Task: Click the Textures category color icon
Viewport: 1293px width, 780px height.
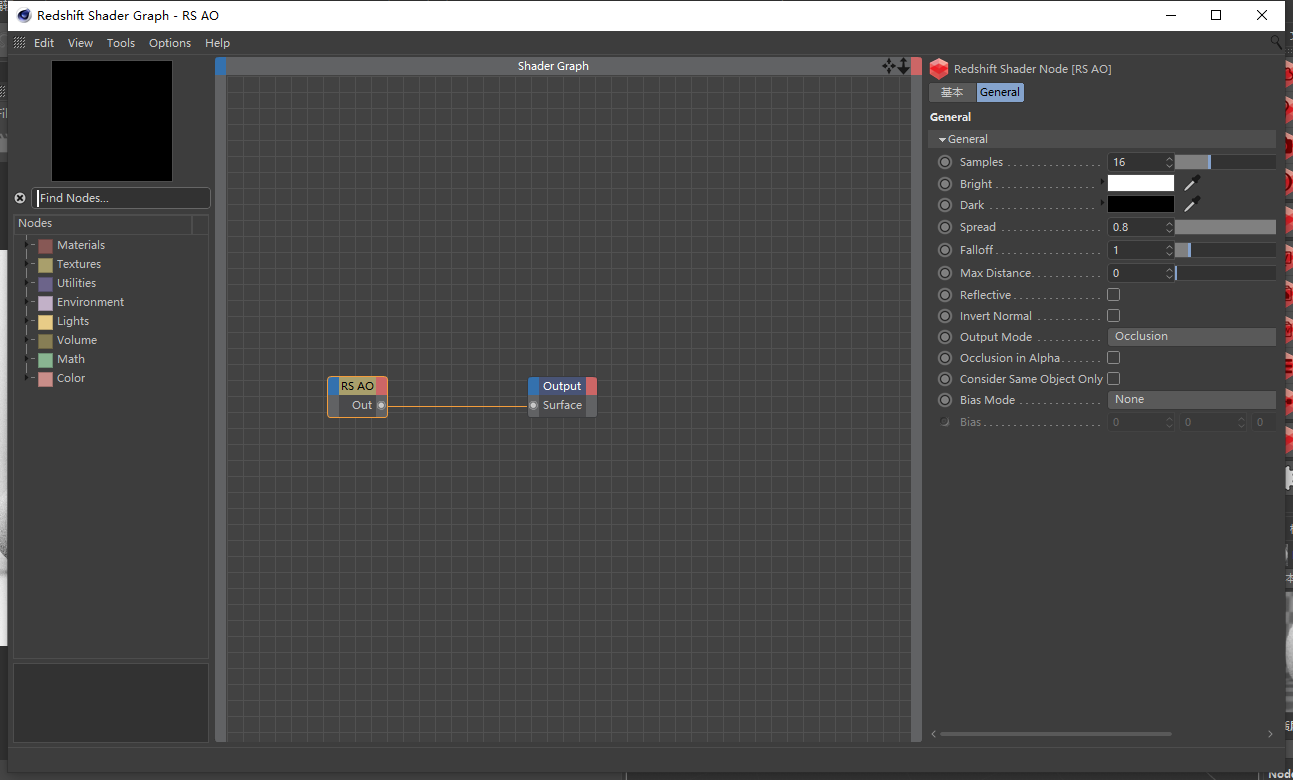Action: 45,265
